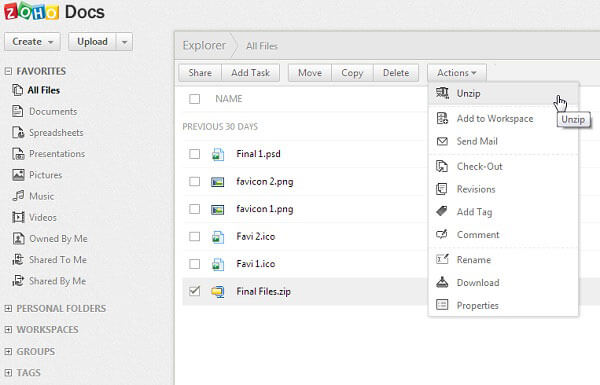Click the Final Files.zip file icon

point(218,292)
